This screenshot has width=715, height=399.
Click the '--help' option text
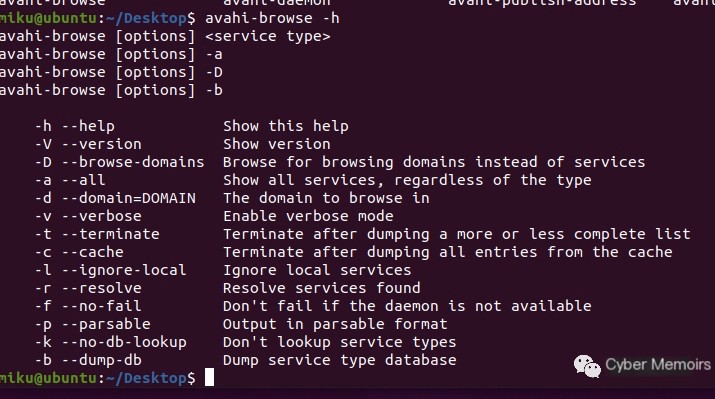tap(88, 126)
